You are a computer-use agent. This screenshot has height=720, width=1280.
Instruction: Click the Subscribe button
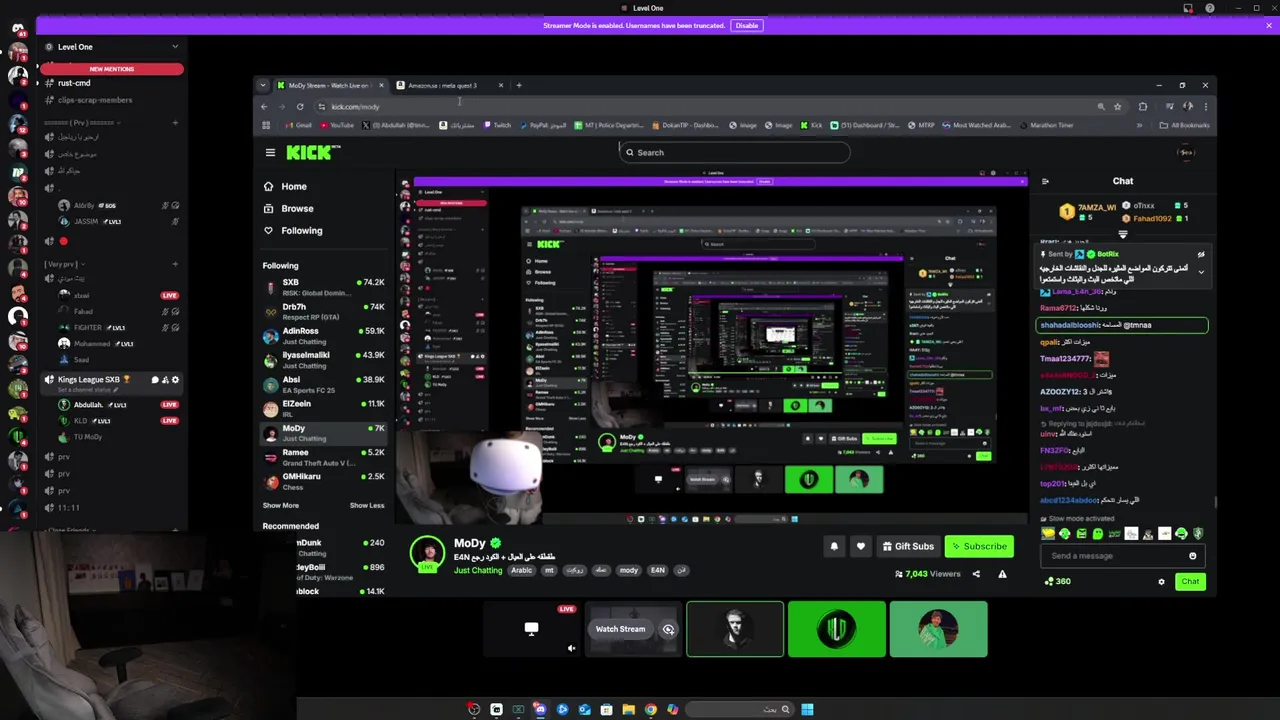[979, 546]
